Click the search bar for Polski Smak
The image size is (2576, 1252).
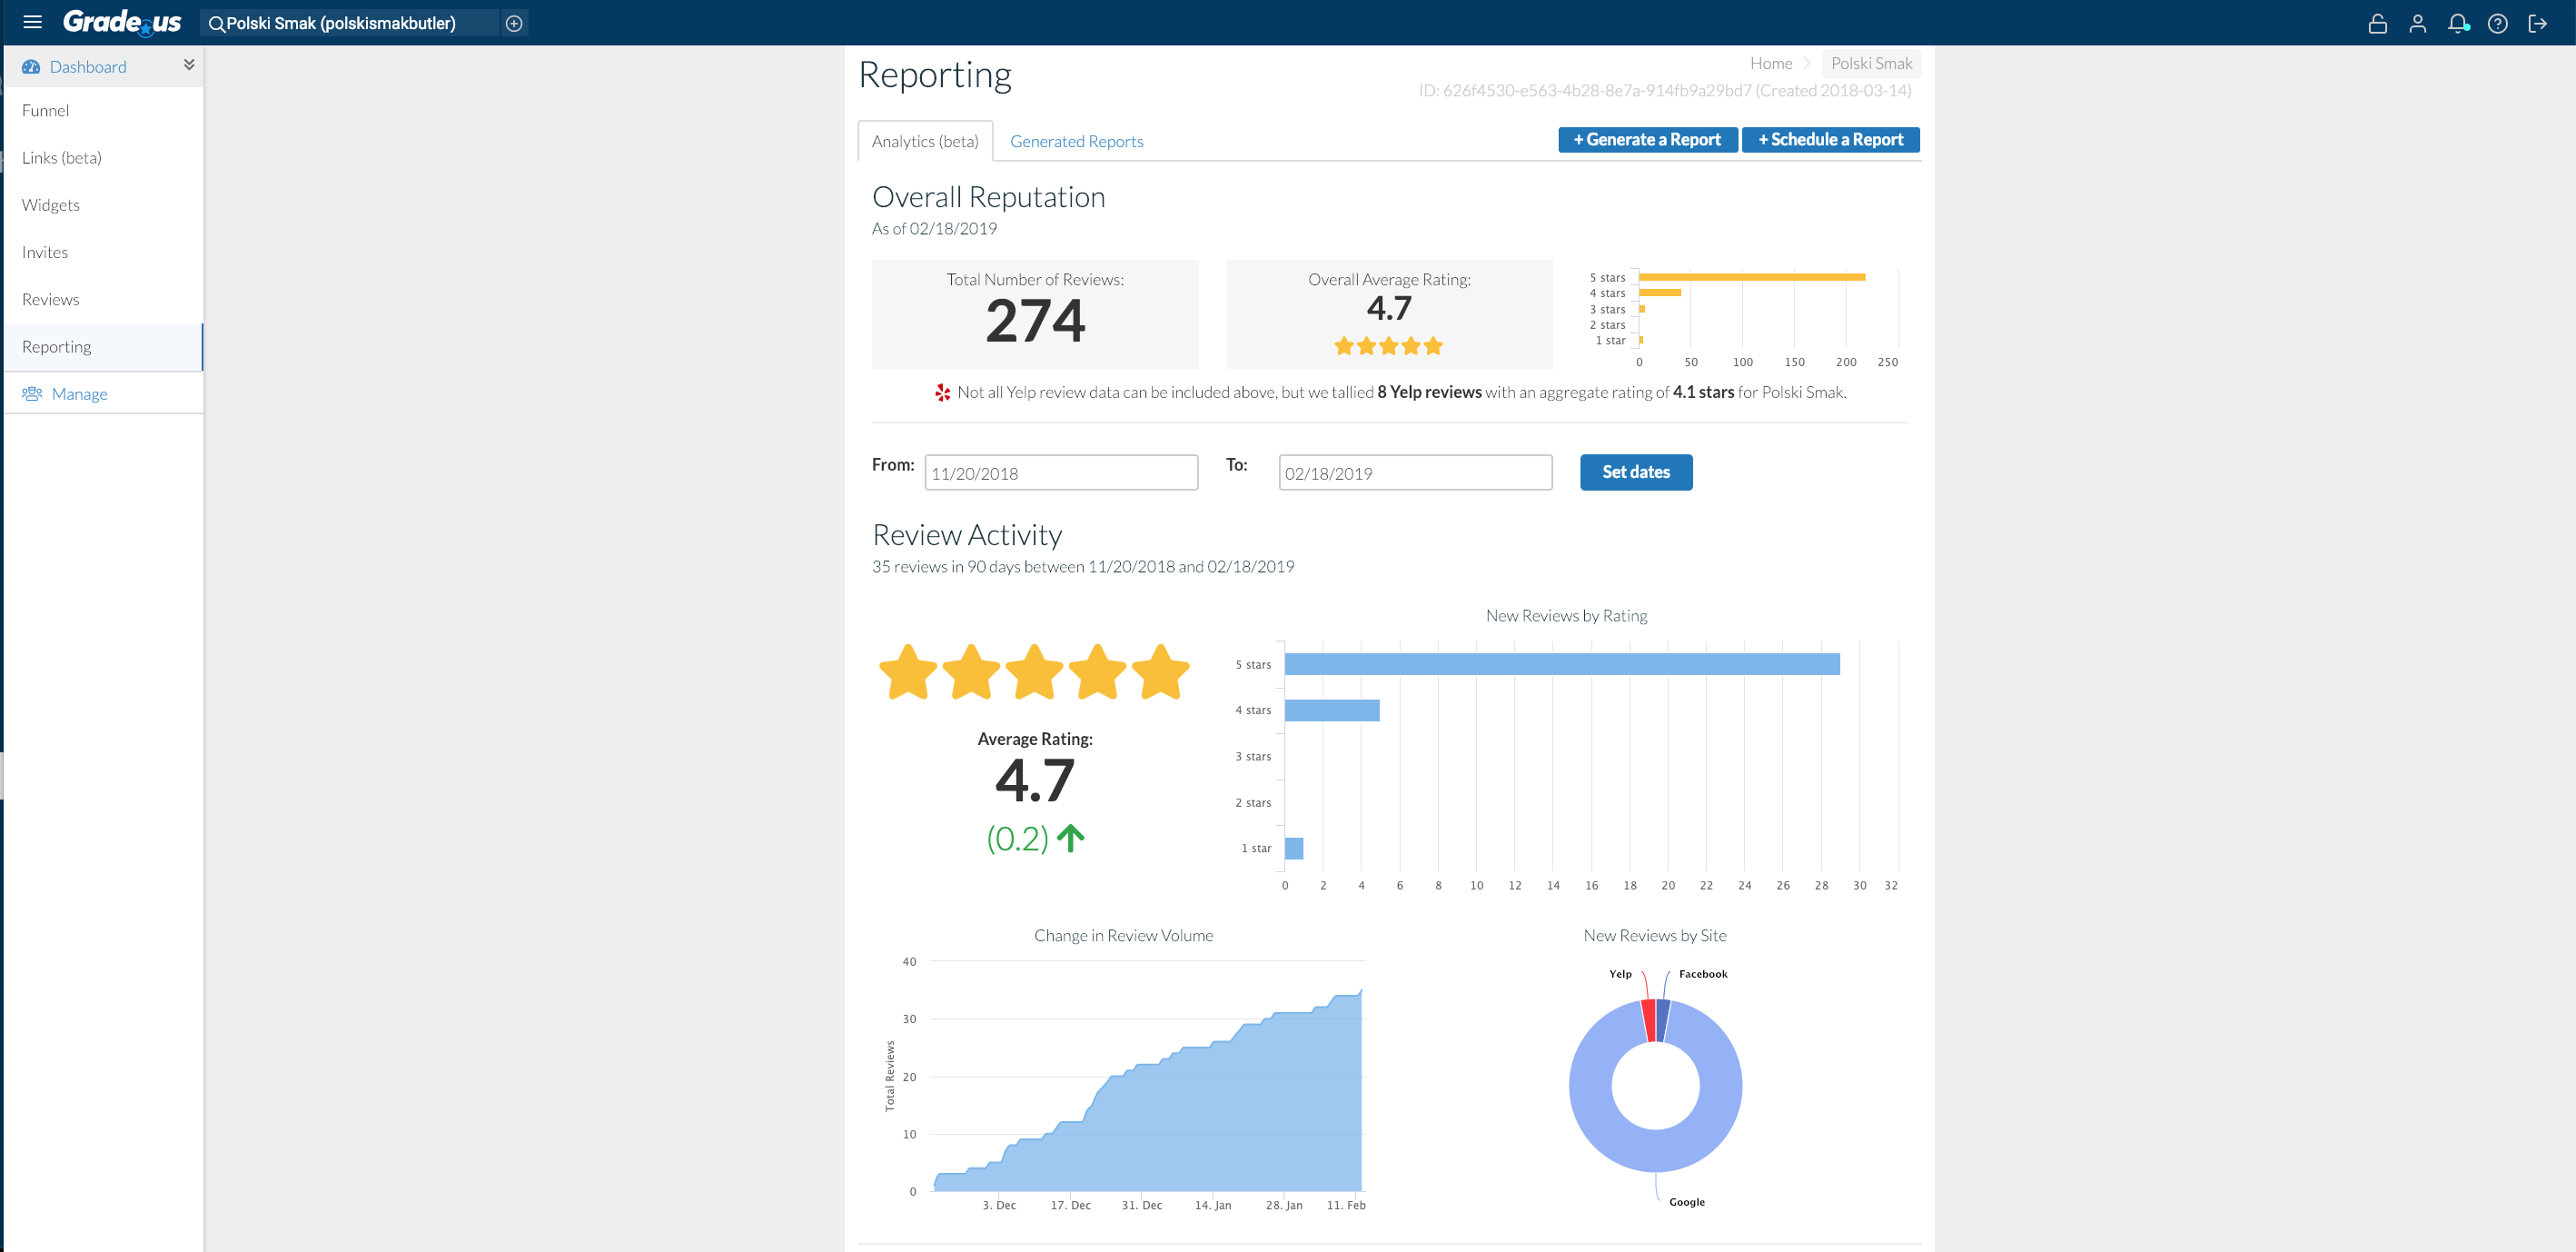(348, 23)
